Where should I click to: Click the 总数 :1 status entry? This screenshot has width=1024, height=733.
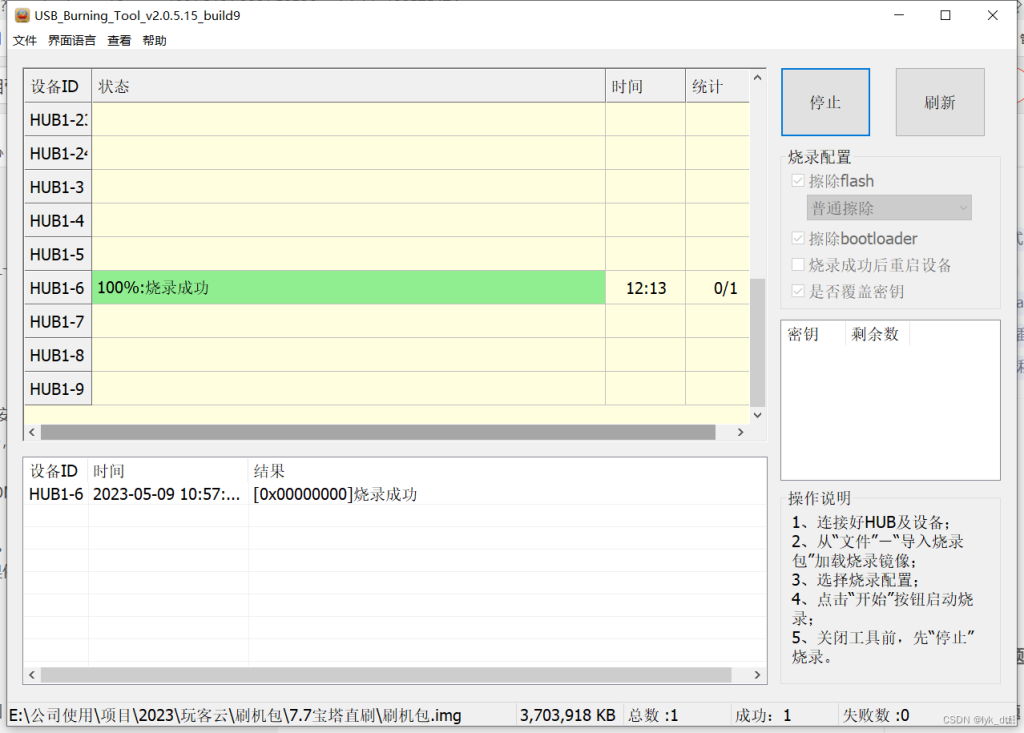pos(654,715)
